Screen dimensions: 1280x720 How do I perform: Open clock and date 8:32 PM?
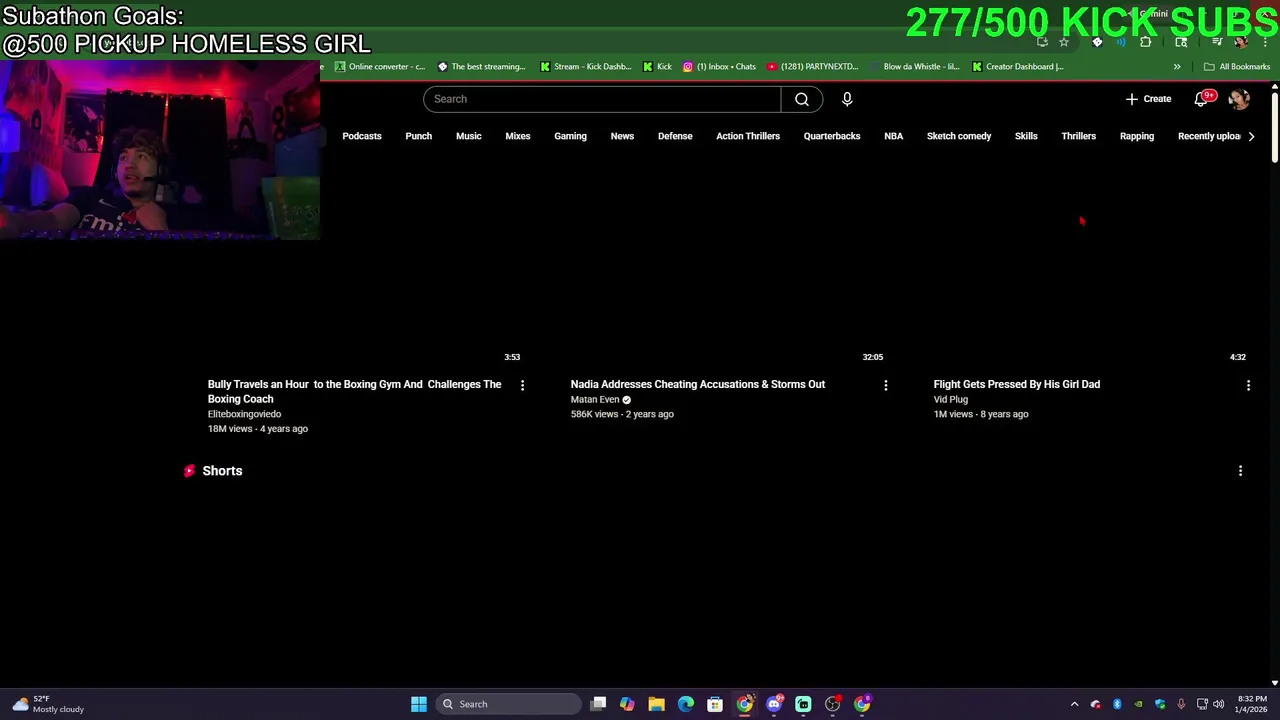pyautogui.click(x=1251, y=704)
